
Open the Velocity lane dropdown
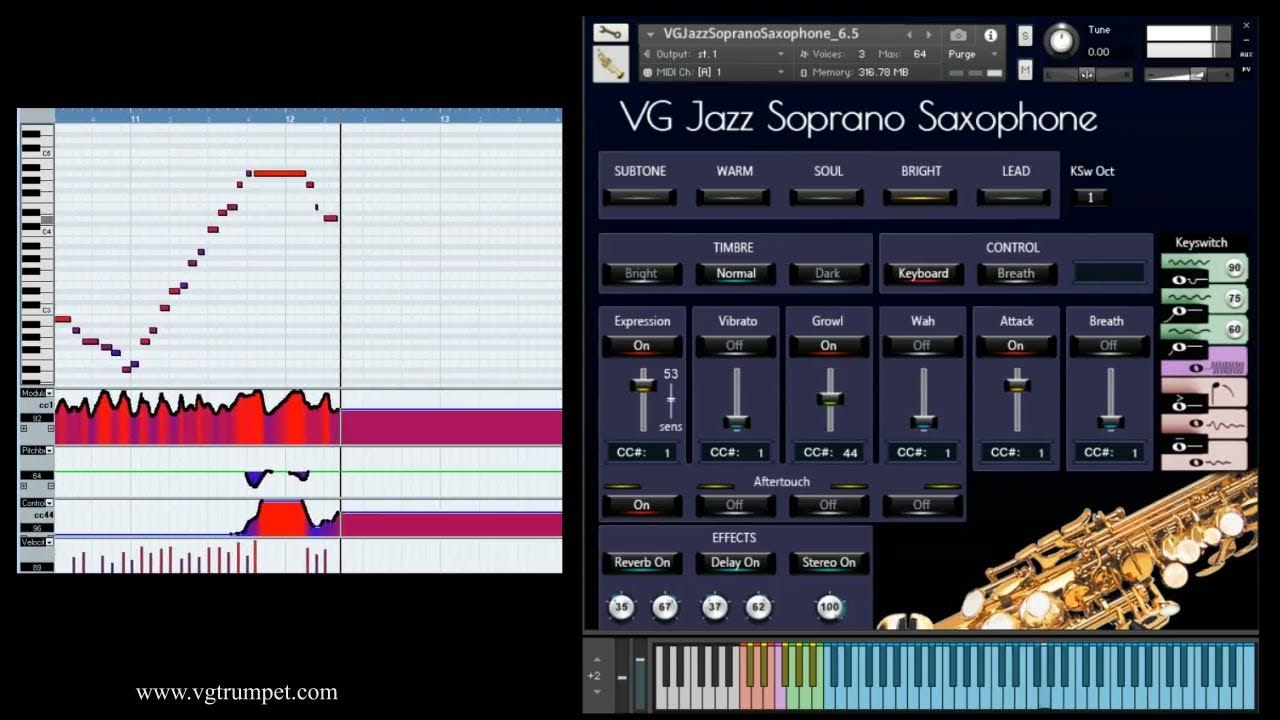49,542
